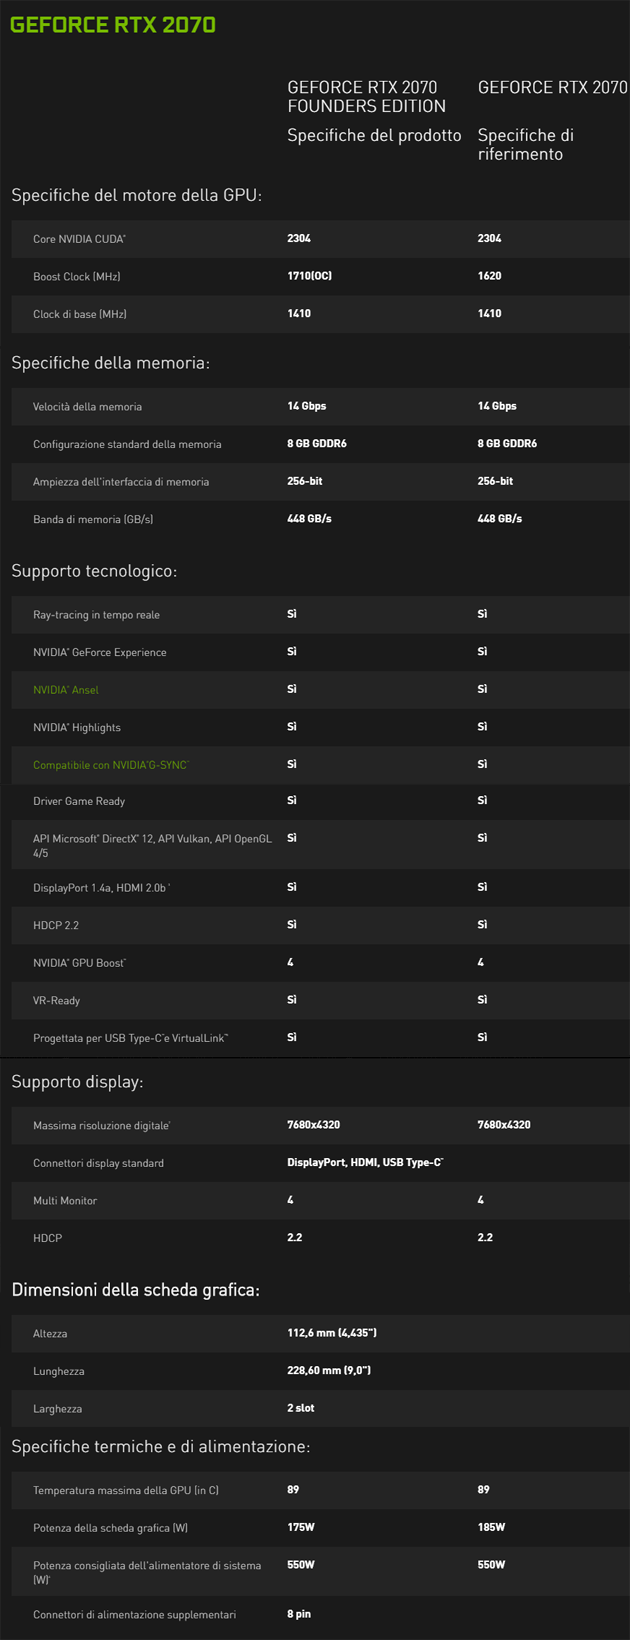Click the NVIDIA GeForce Experience row label
This screenshot has width=630, height=1640.
(x=100, y=652)
